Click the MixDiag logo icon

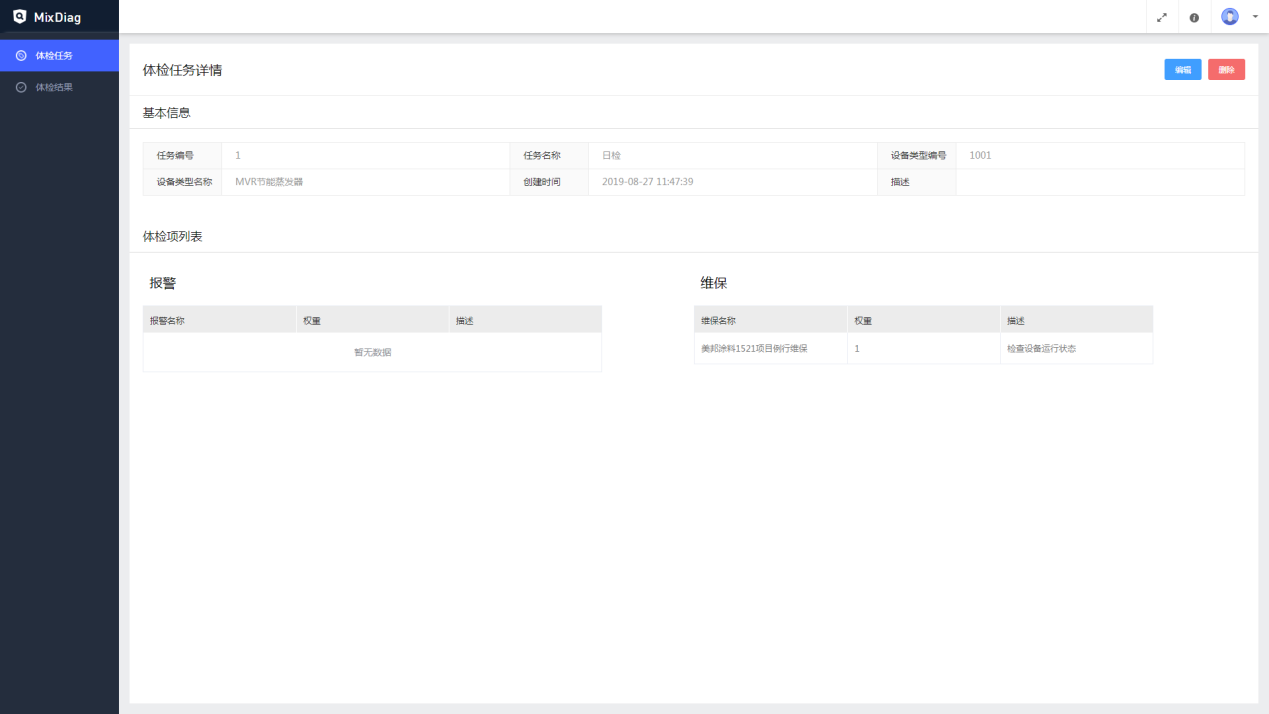pos(19,16)
